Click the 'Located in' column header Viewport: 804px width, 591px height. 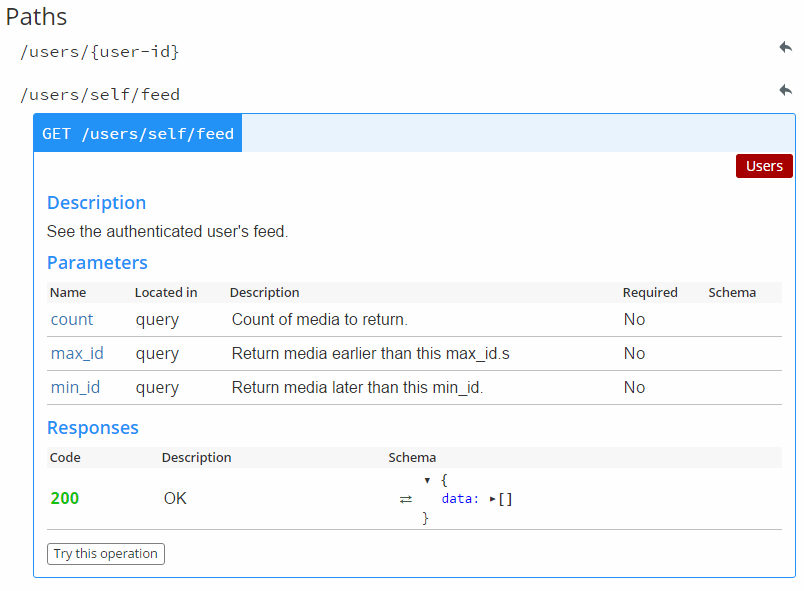(x=166, y=292)
